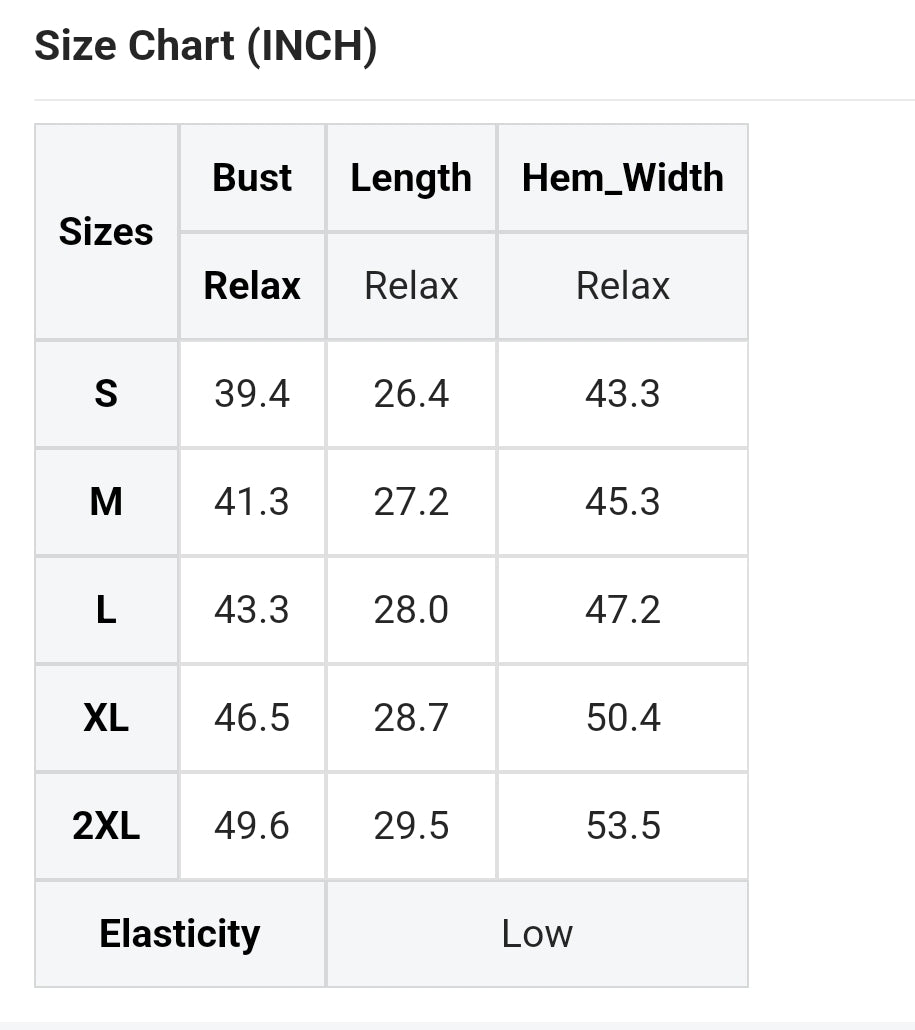Click the Hem_Width column header
This screenshot has width=915, height=1030.
coord(622,178)
